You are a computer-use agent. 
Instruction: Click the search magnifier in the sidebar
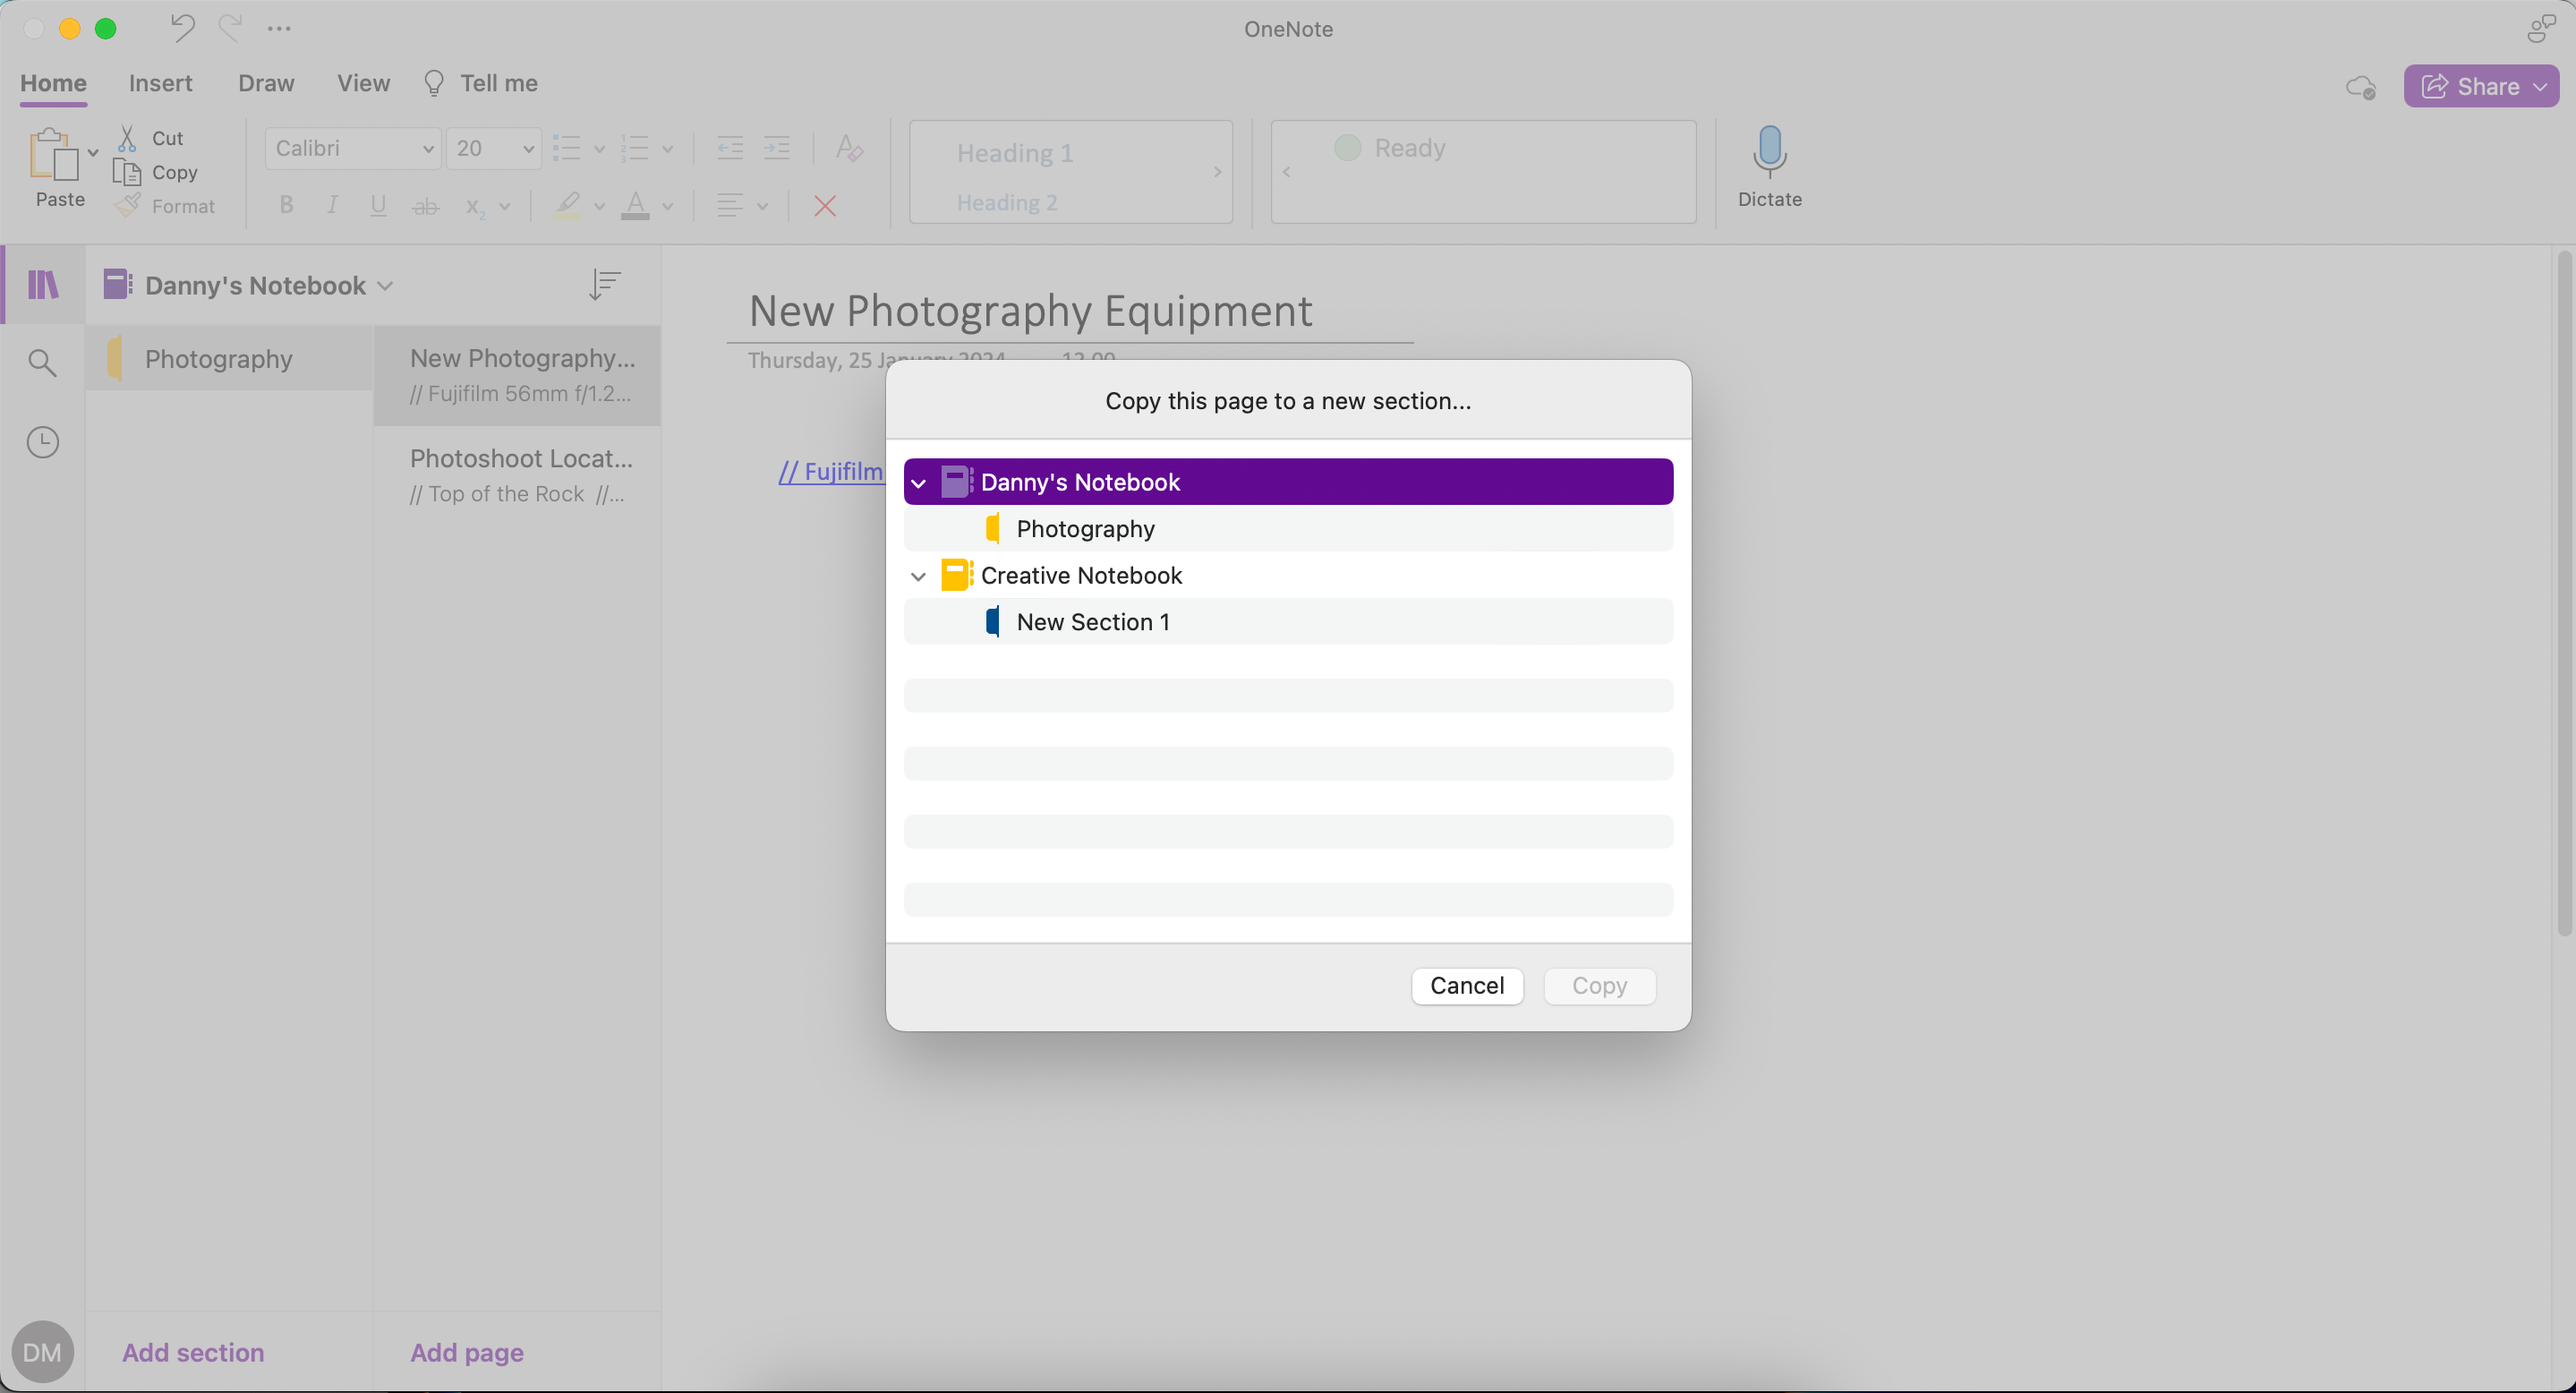pyautogui.click(x=42, y=362)
